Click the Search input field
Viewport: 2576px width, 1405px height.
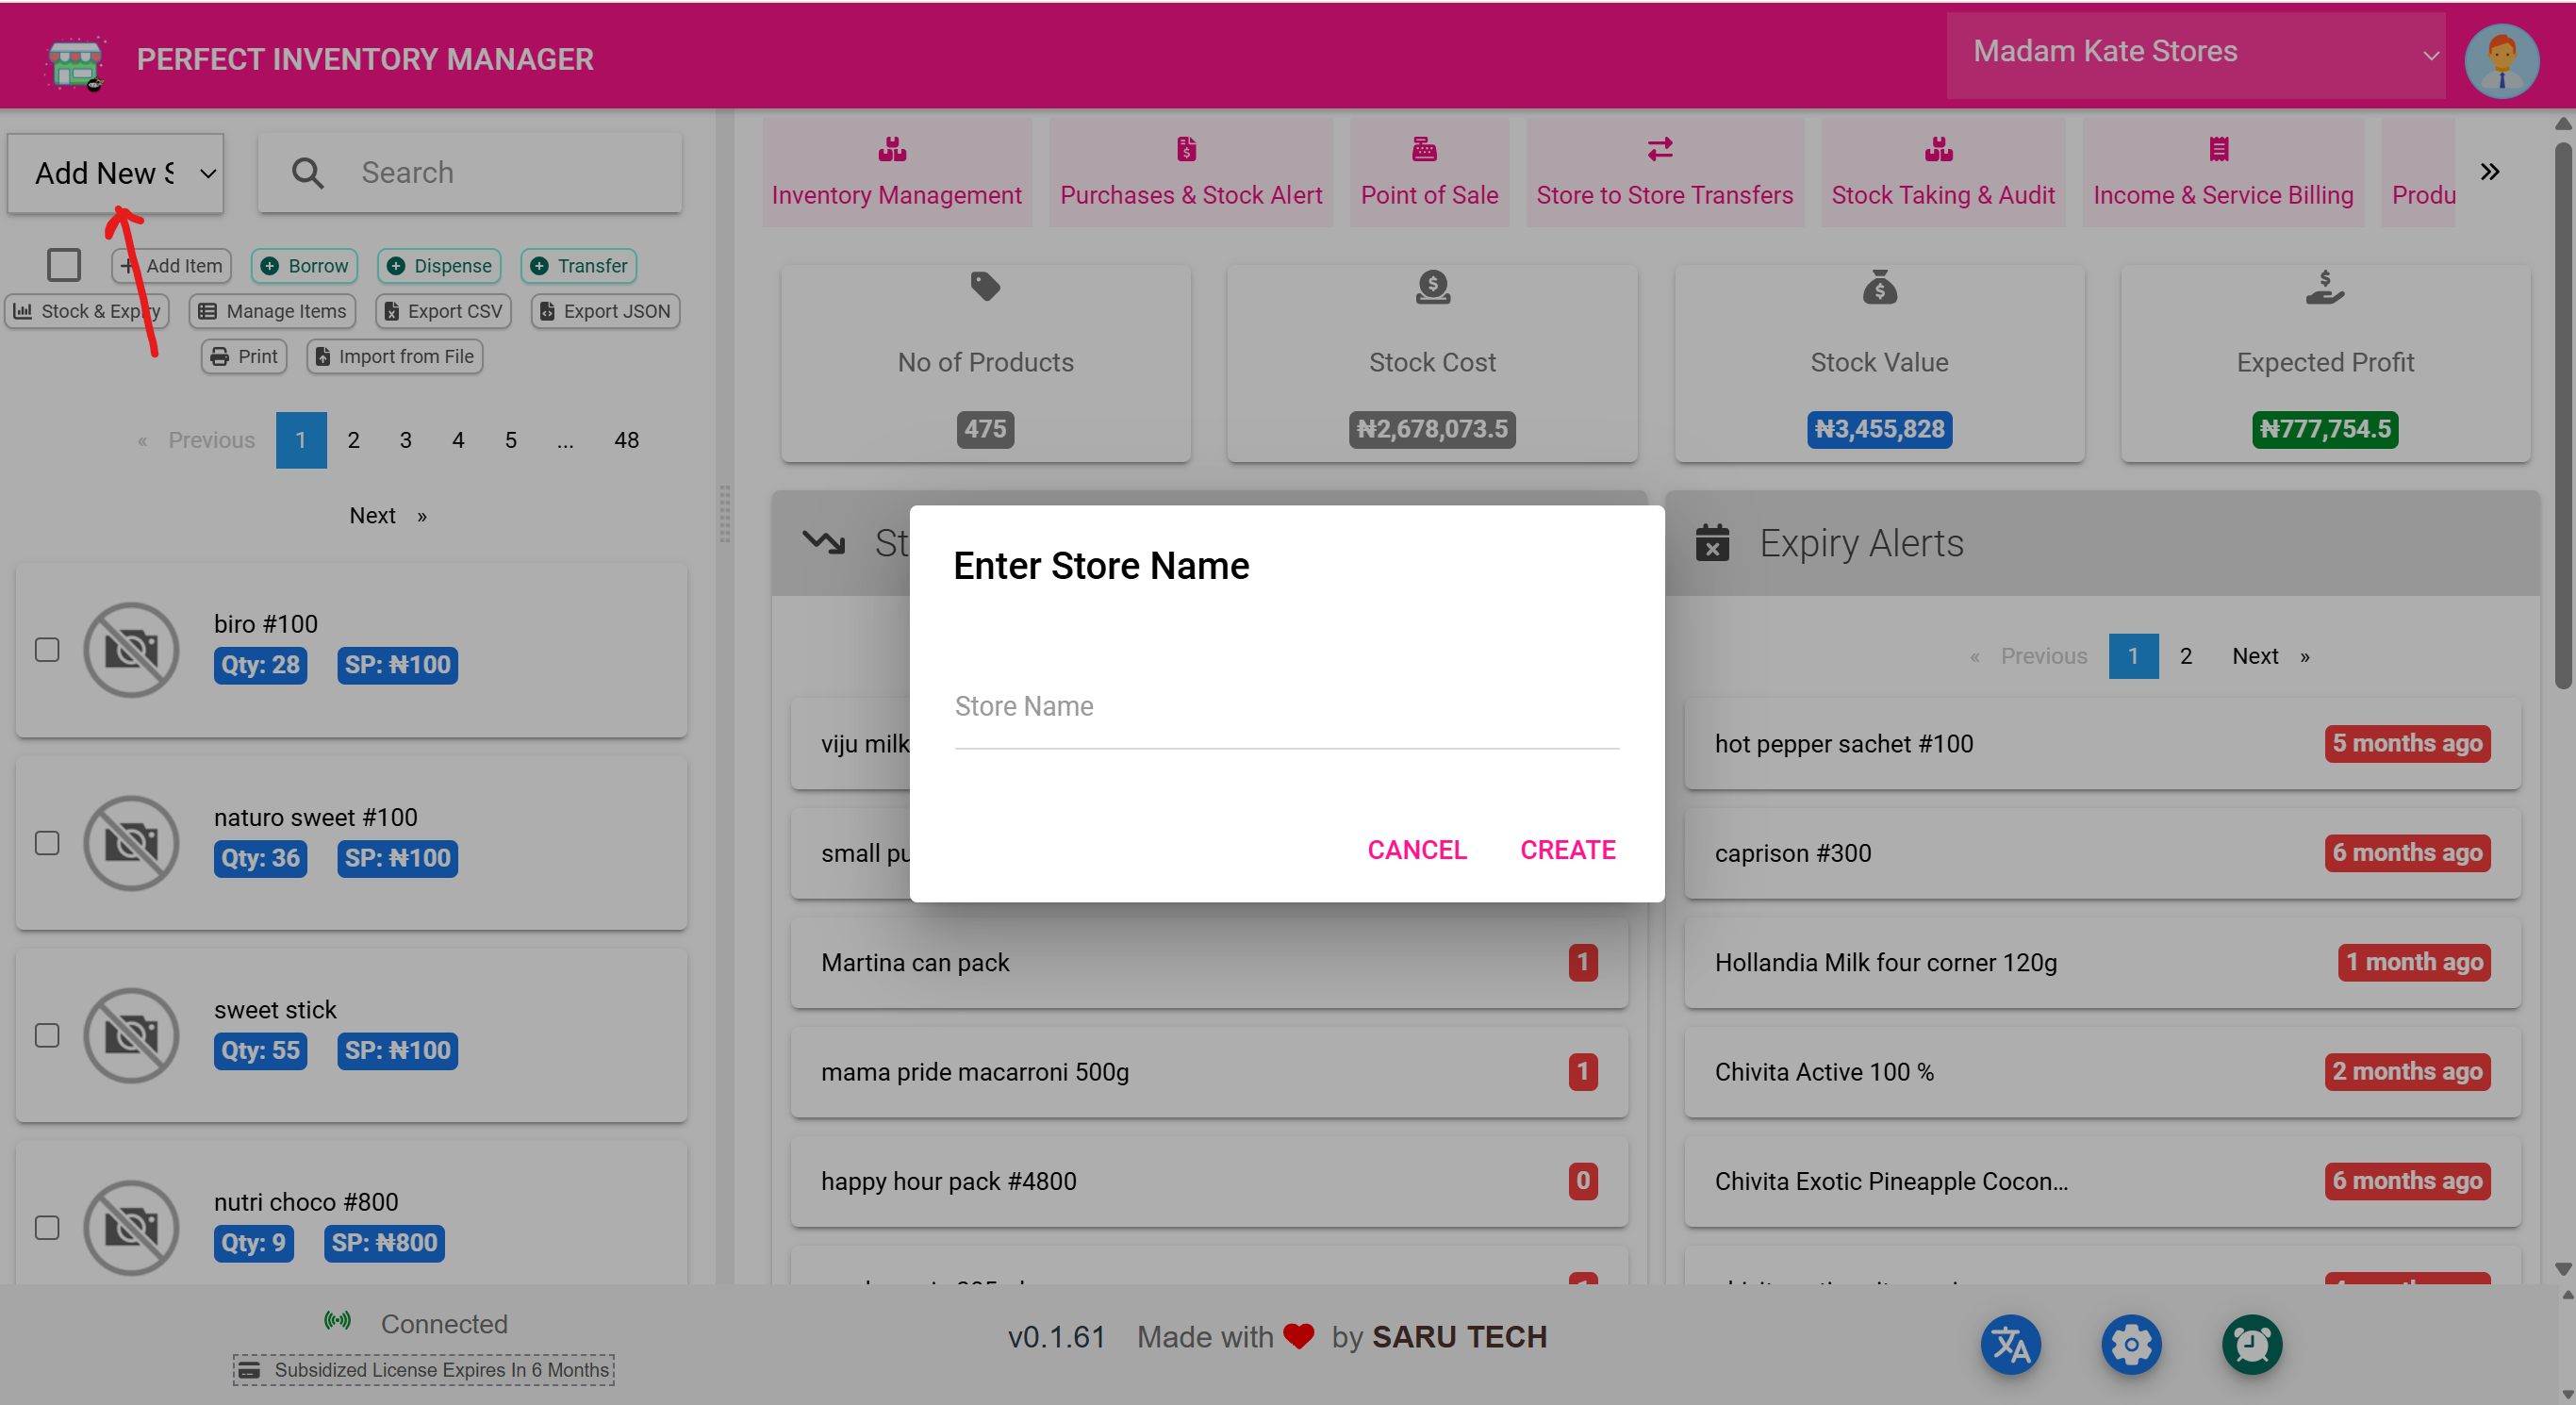tap(469, 173)
